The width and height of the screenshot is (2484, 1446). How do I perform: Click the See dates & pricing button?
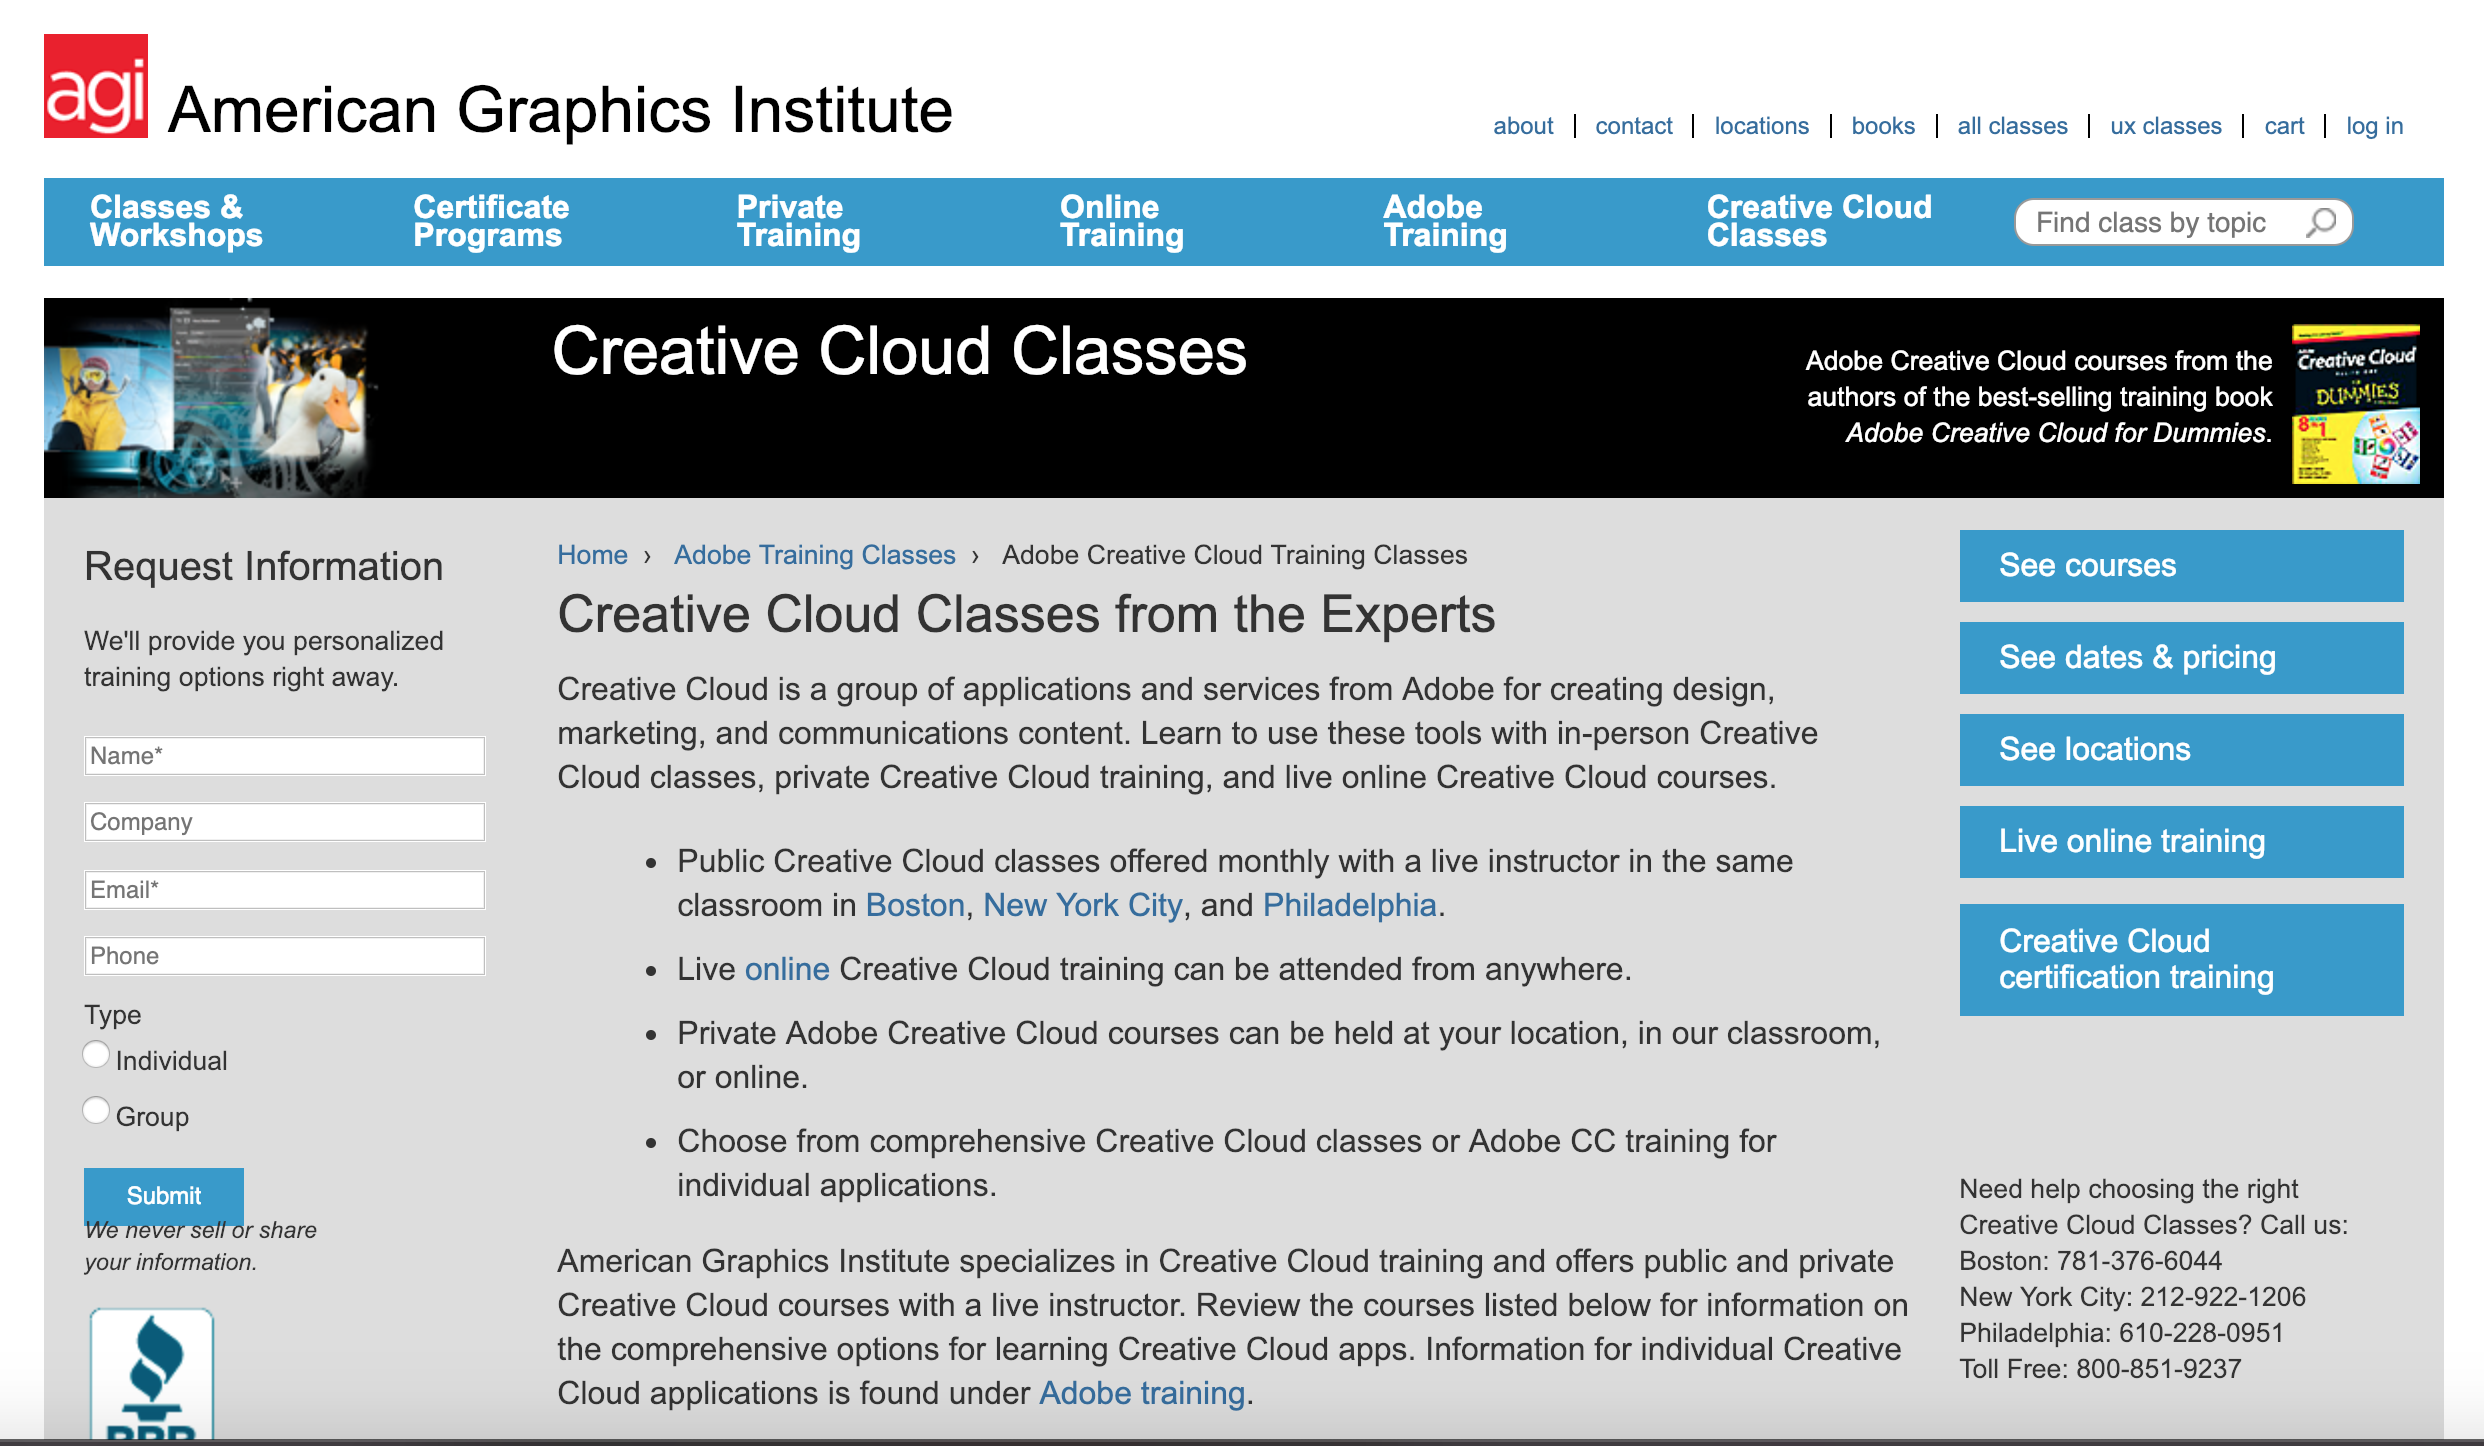(x=2181, y=658)
